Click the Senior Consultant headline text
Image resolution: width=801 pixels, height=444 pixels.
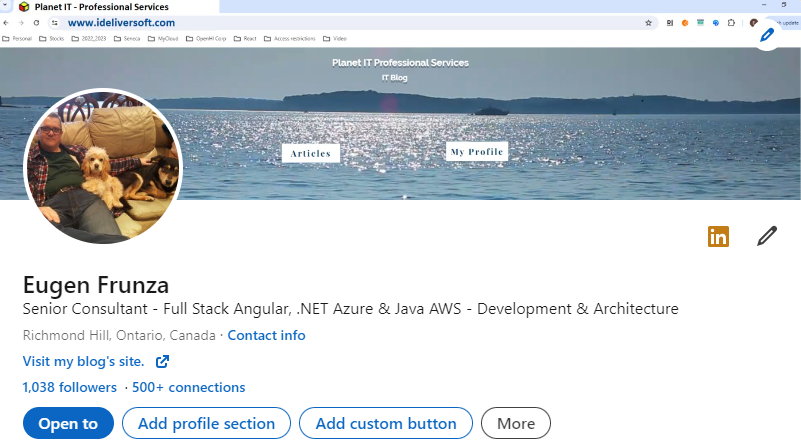coord(350,309)
